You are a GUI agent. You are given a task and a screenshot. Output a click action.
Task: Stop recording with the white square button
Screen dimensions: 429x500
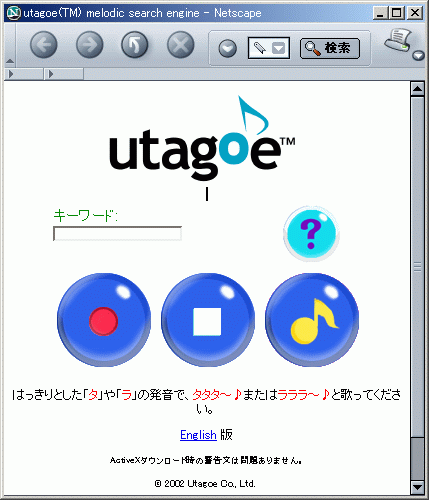click(208, 320)
